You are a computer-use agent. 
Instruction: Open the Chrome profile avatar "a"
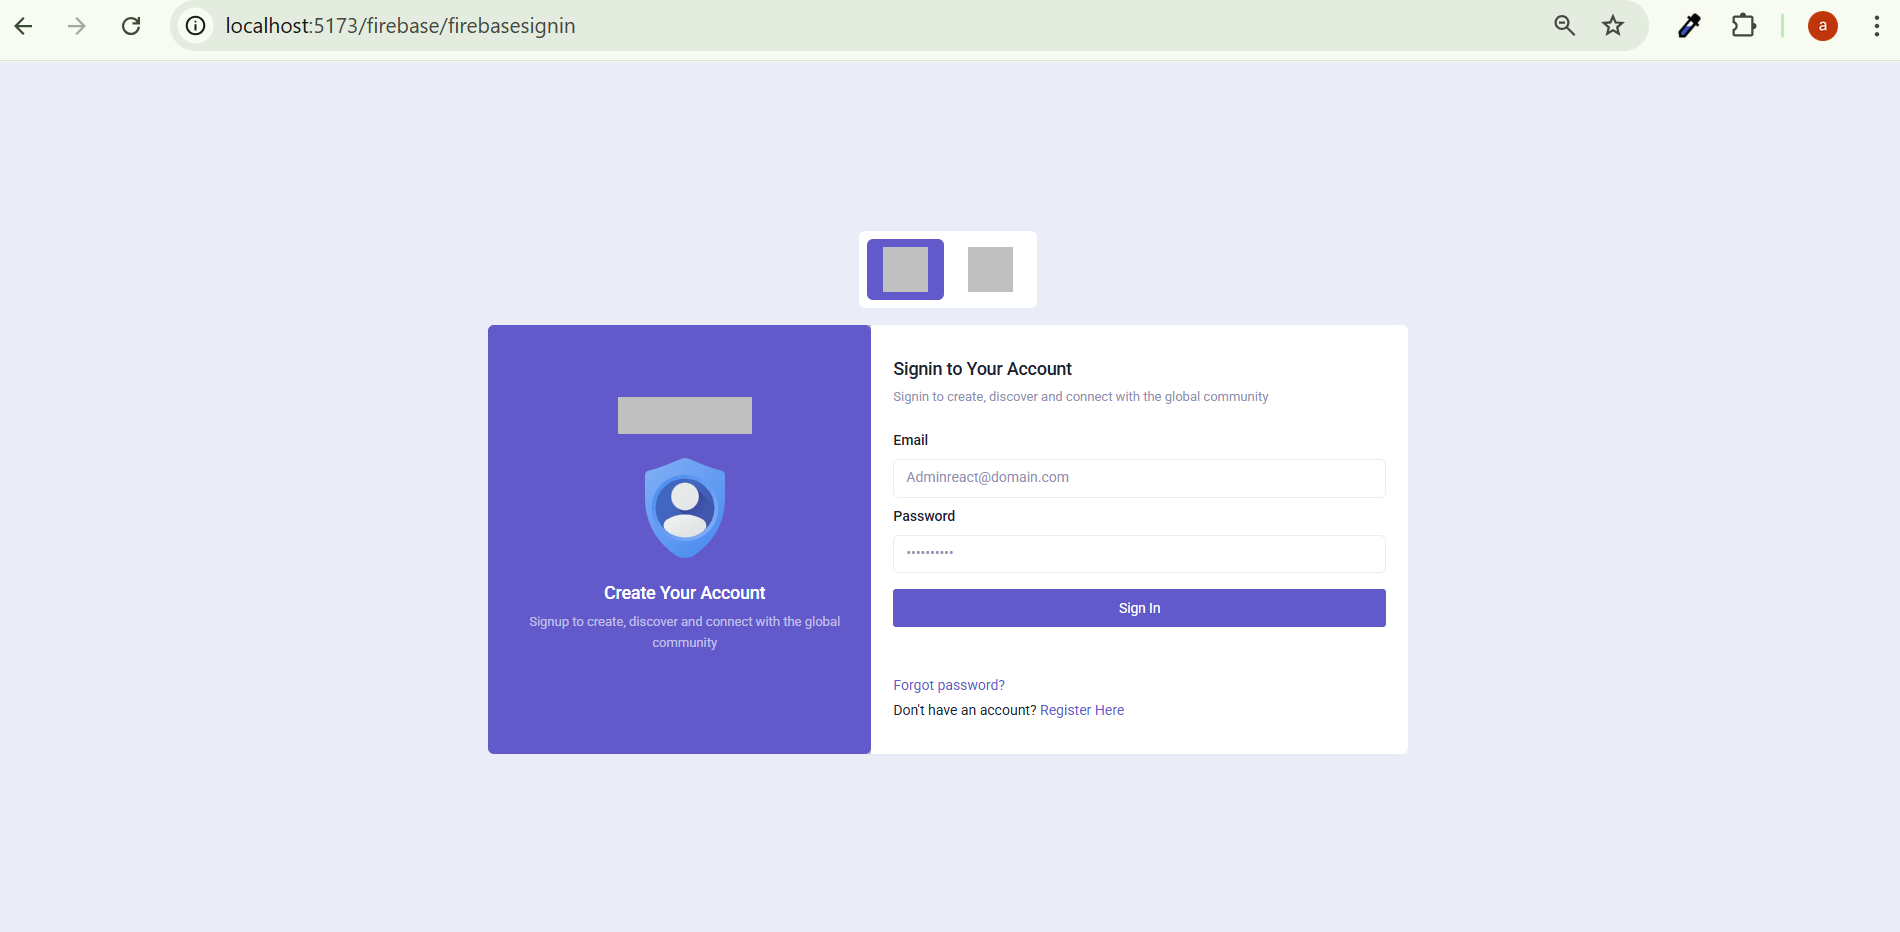tap(1822, 26)
